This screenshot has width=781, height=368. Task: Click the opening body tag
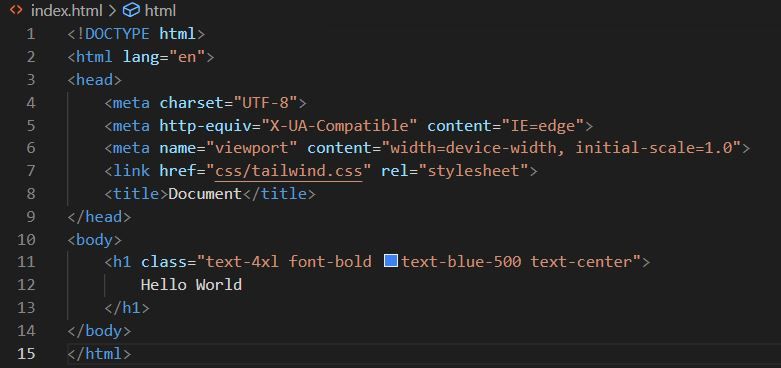pos(94,239)
